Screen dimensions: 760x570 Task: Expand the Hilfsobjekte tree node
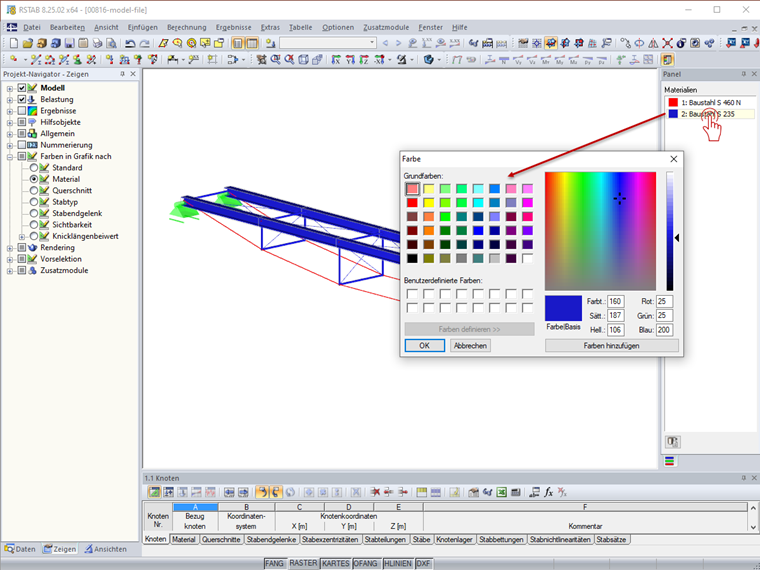pos(10,123)
